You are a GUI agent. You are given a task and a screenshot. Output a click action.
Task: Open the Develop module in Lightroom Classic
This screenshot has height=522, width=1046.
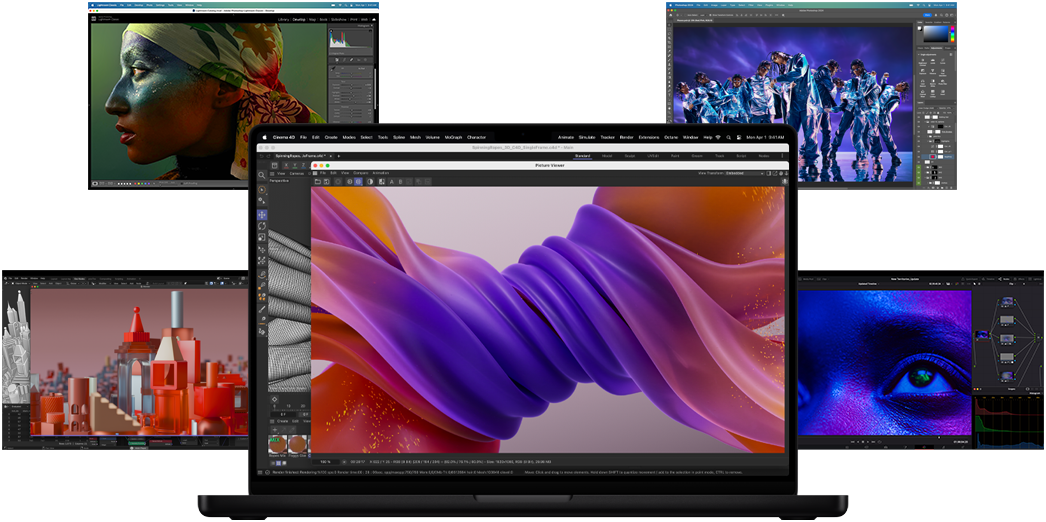(299, 19)
